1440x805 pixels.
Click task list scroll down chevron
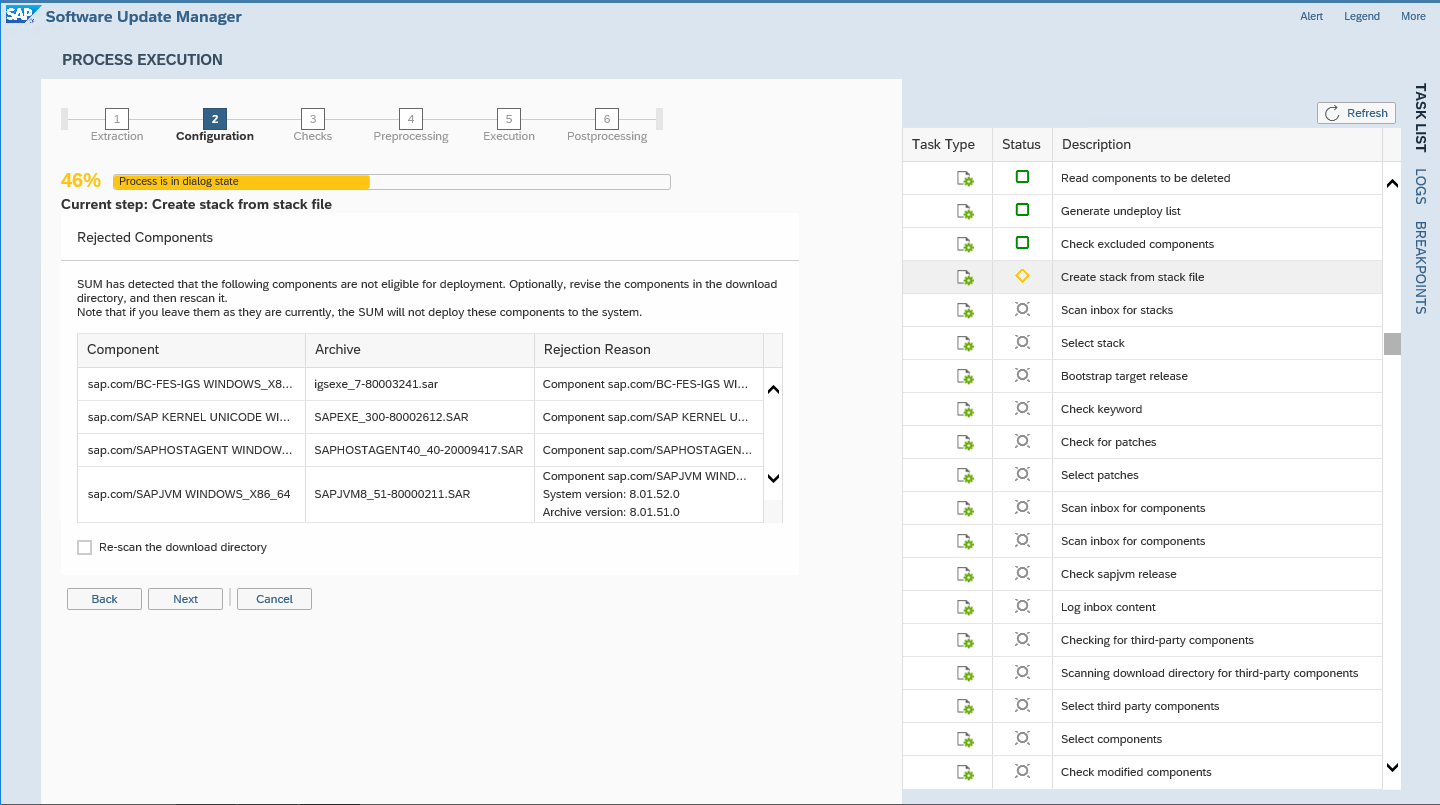click(1391, 767)
